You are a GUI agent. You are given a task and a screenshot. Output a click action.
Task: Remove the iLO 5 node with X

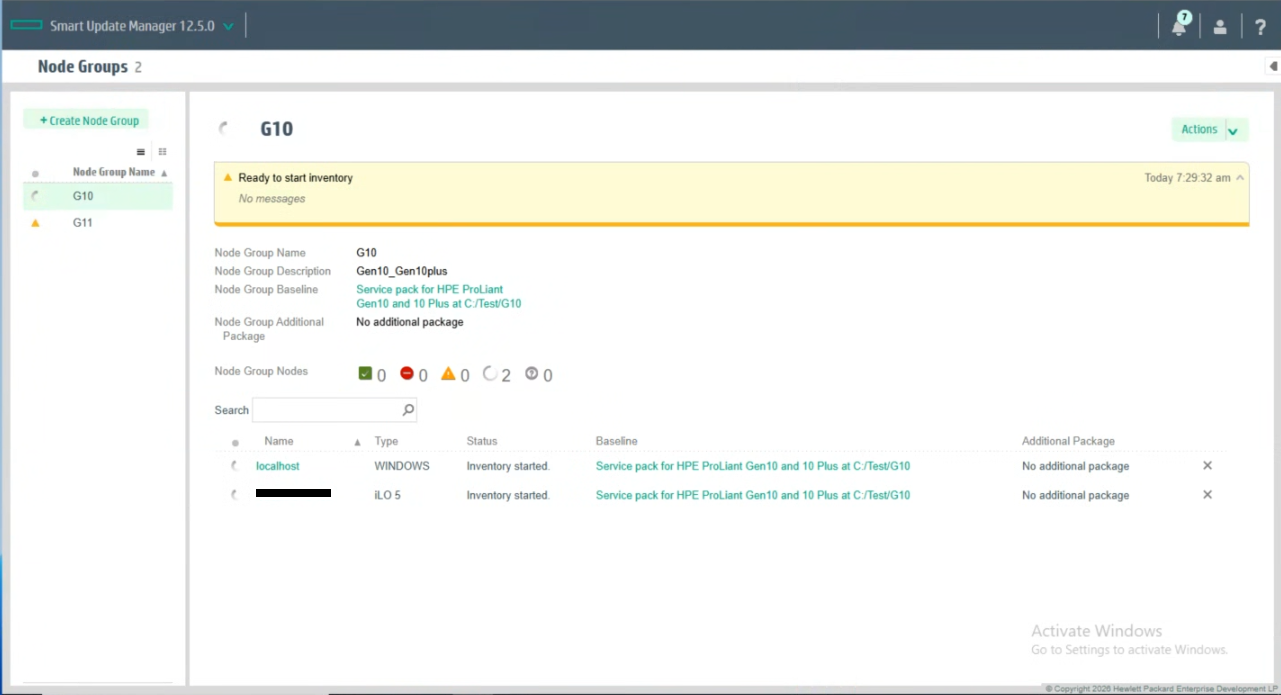point(1207,495)
